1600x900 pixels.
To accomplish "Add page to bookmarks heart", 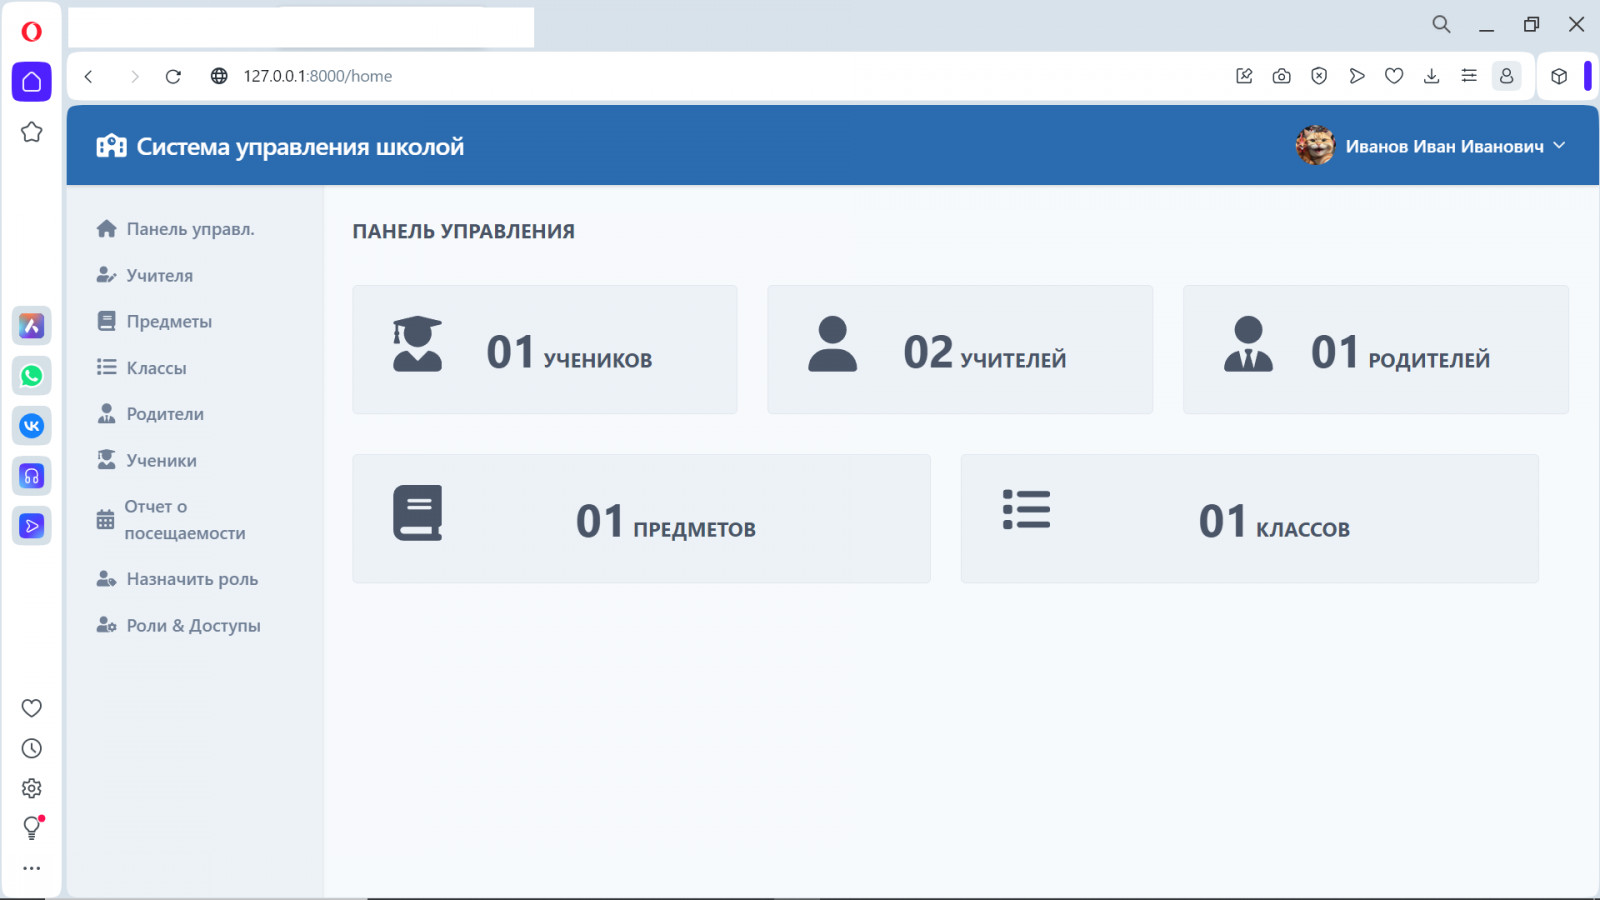I will point(1394,76).
